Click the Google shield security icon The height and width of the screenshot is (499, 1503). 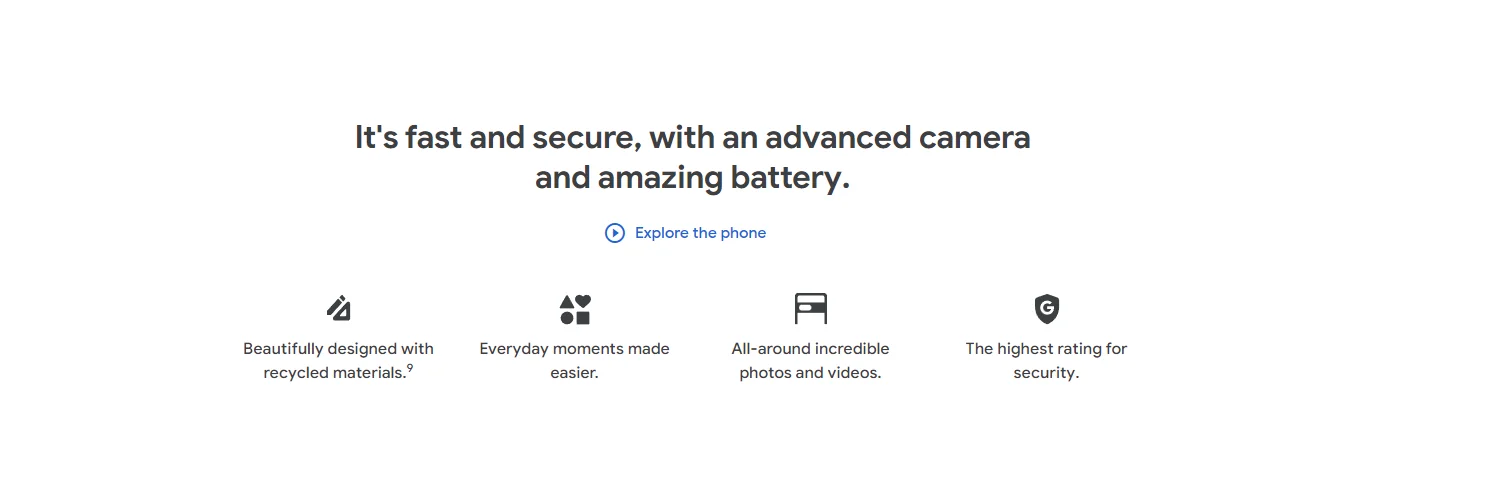pyautogui.click(x=1046, y=308)
